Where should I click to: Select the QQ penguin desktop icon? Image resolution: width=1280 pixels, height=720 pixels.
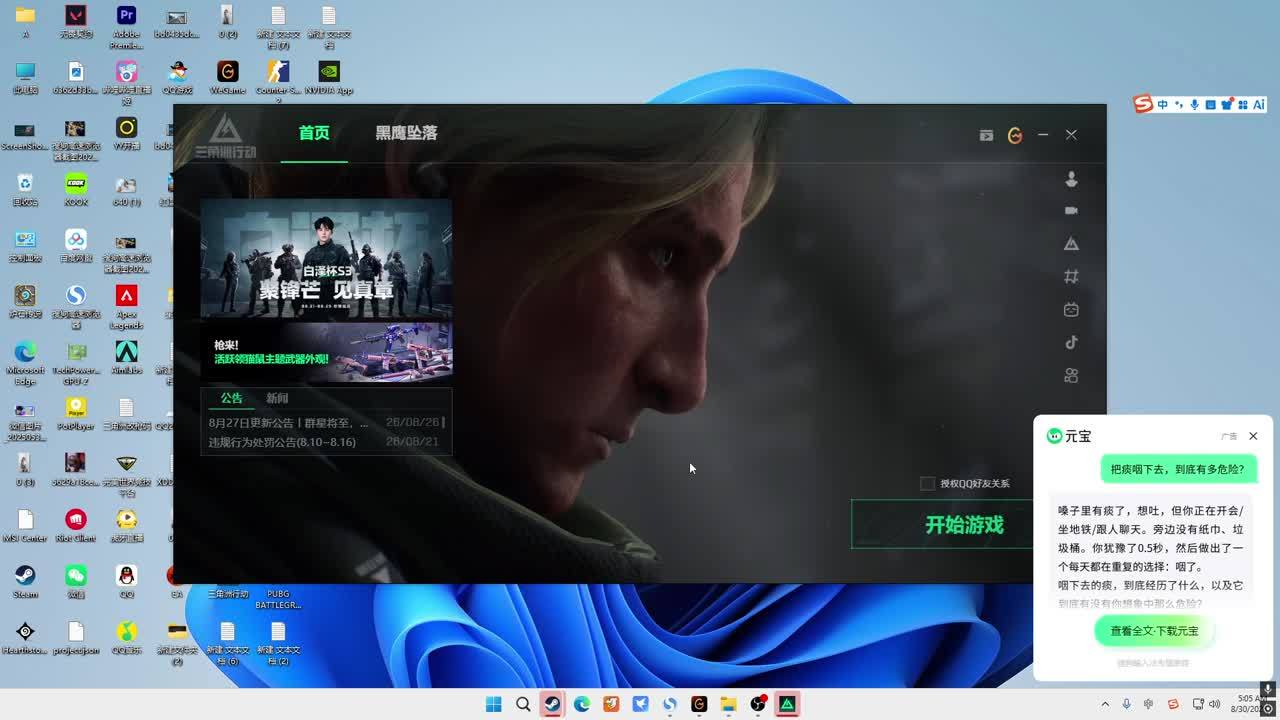[x=126, y=582]
